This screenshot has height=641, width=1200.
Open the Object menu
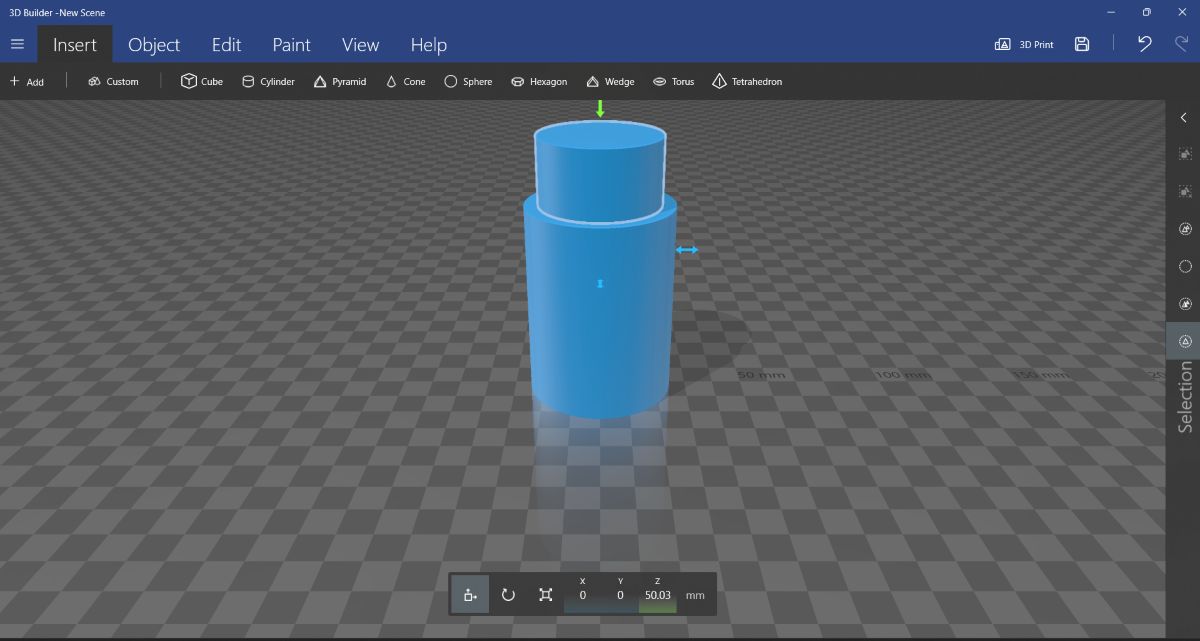[154, 44]
